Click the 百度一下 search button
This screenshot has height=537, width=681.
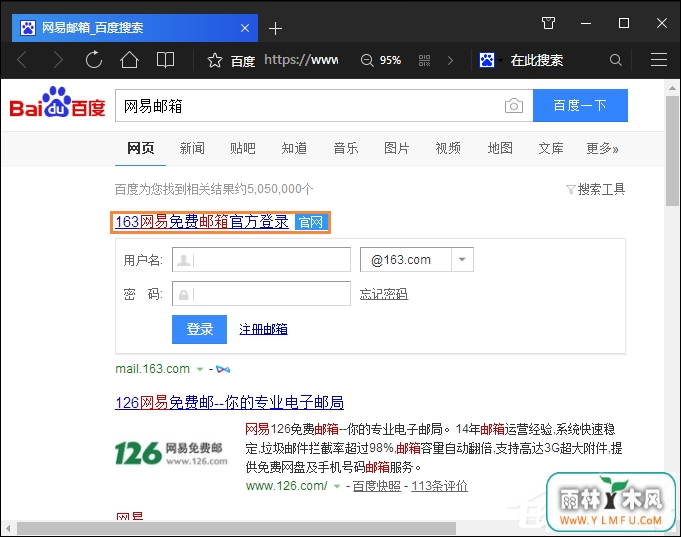580,106
